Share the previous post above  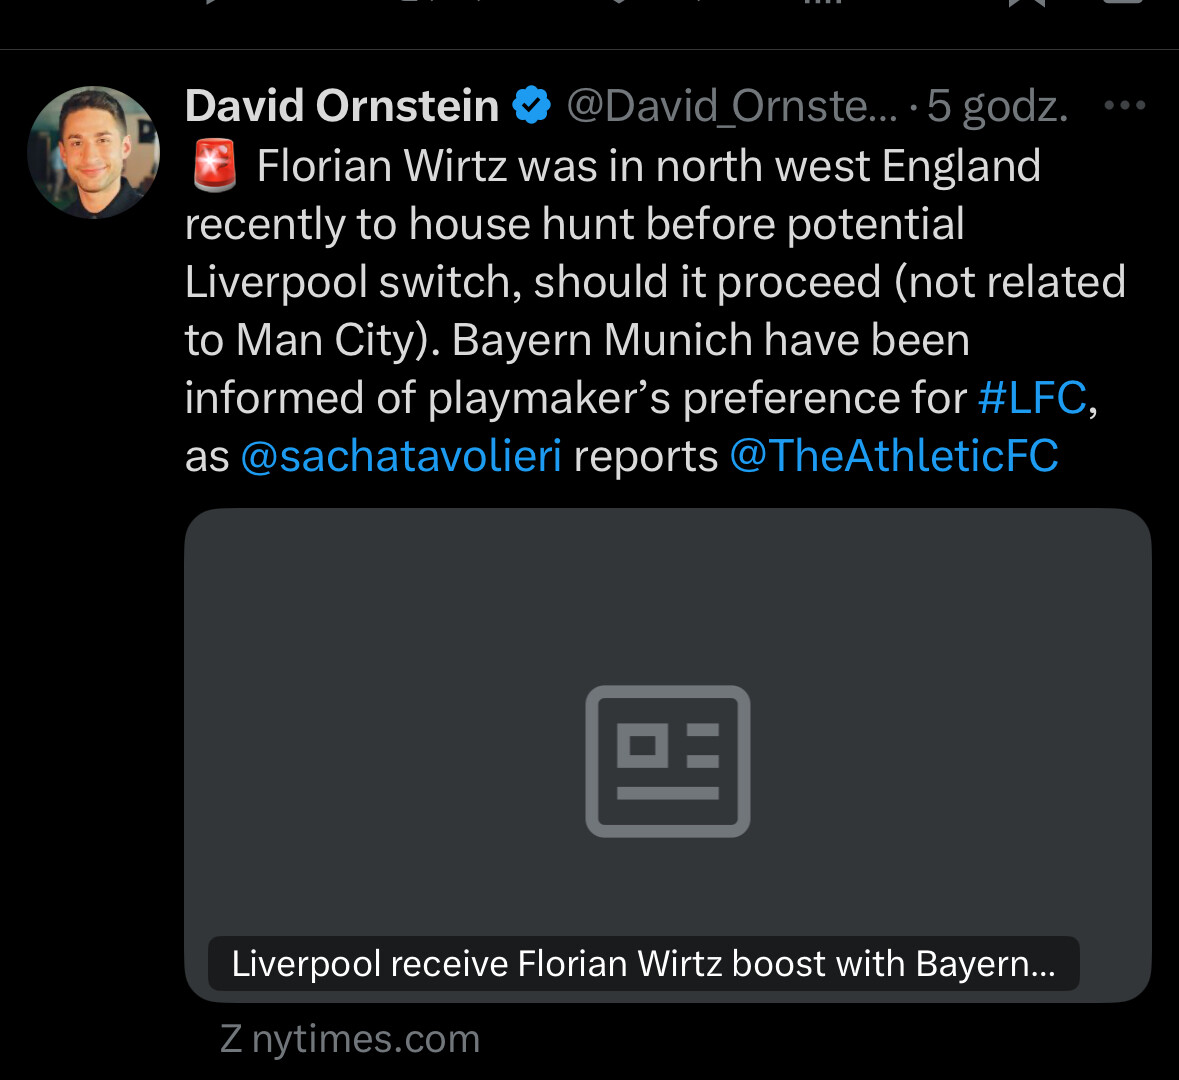point(1124,3)
